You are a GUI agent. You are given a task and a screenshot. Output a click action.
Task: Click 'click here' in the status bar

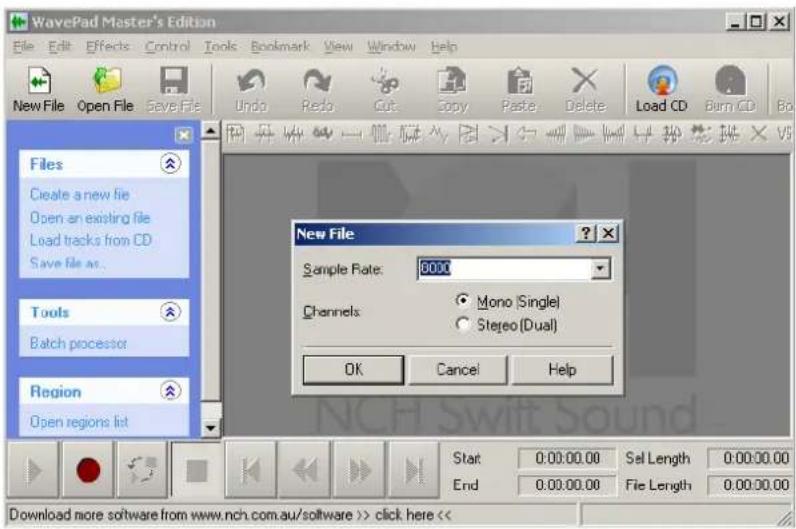pos(405,515)
